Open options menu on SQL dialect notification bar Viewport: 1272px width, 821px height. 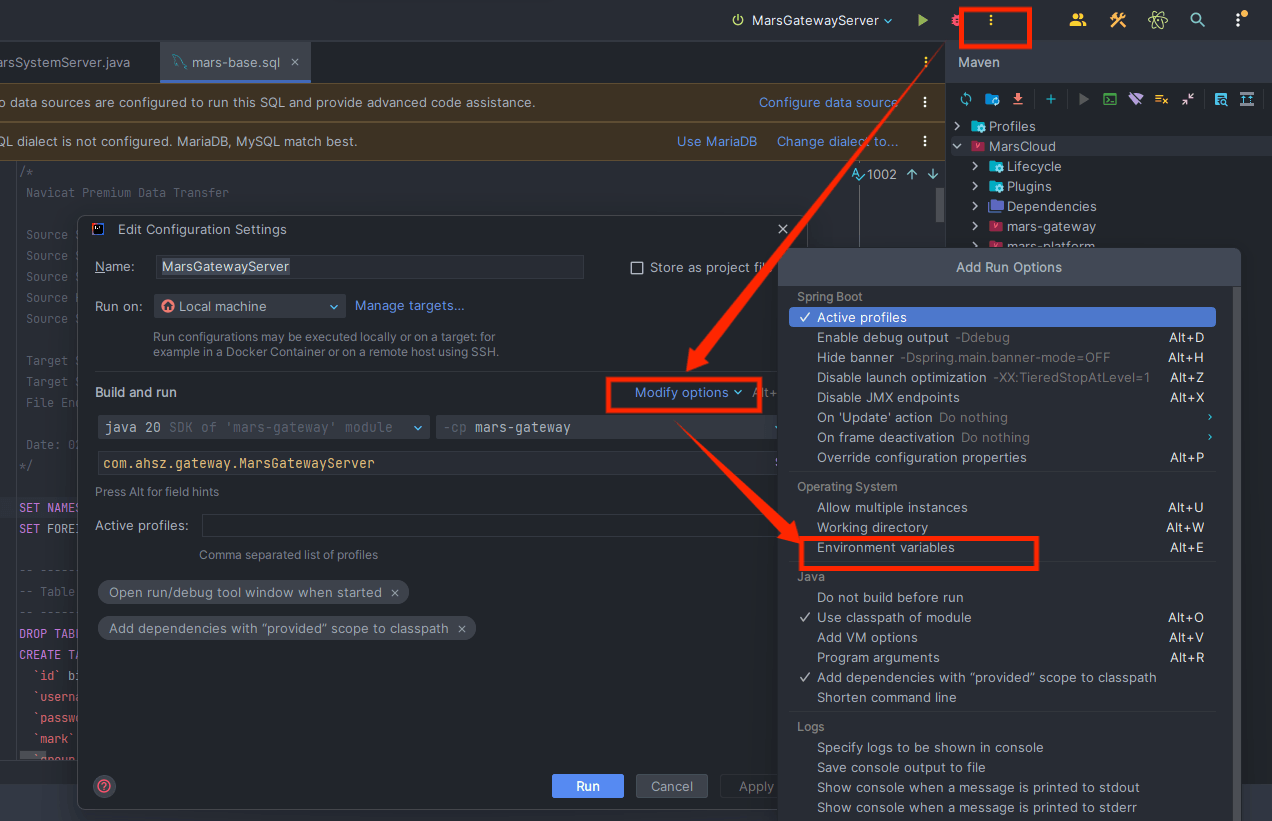pos(926,141)
